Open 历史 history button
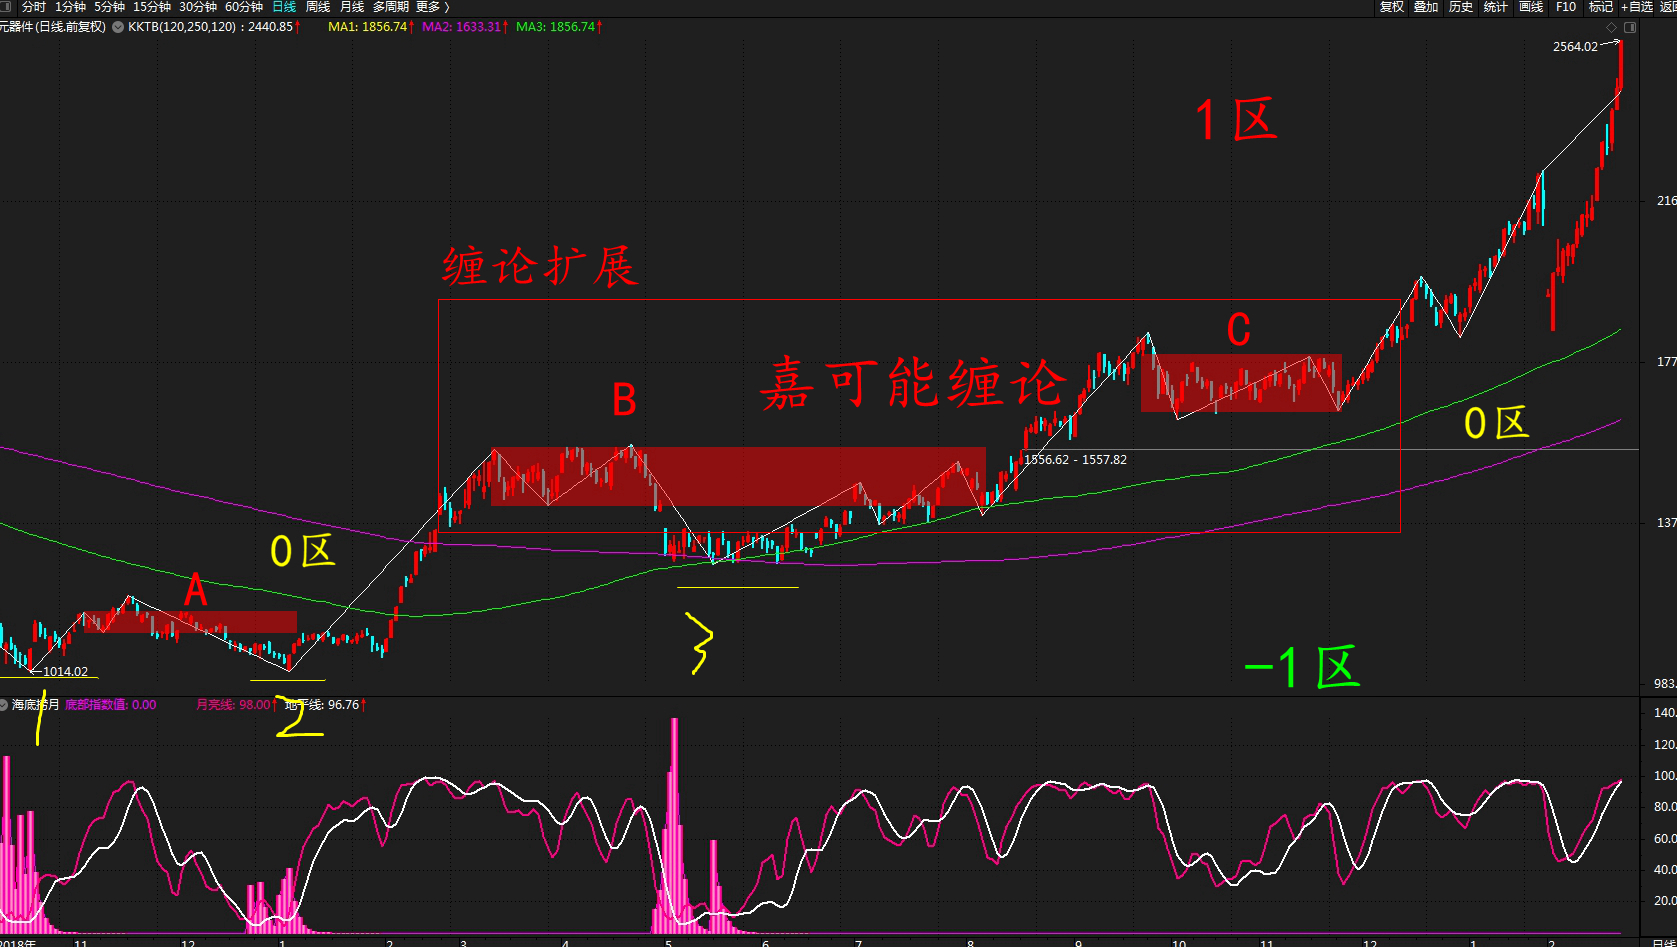The image size is (1677, 947). (1461, 7)
